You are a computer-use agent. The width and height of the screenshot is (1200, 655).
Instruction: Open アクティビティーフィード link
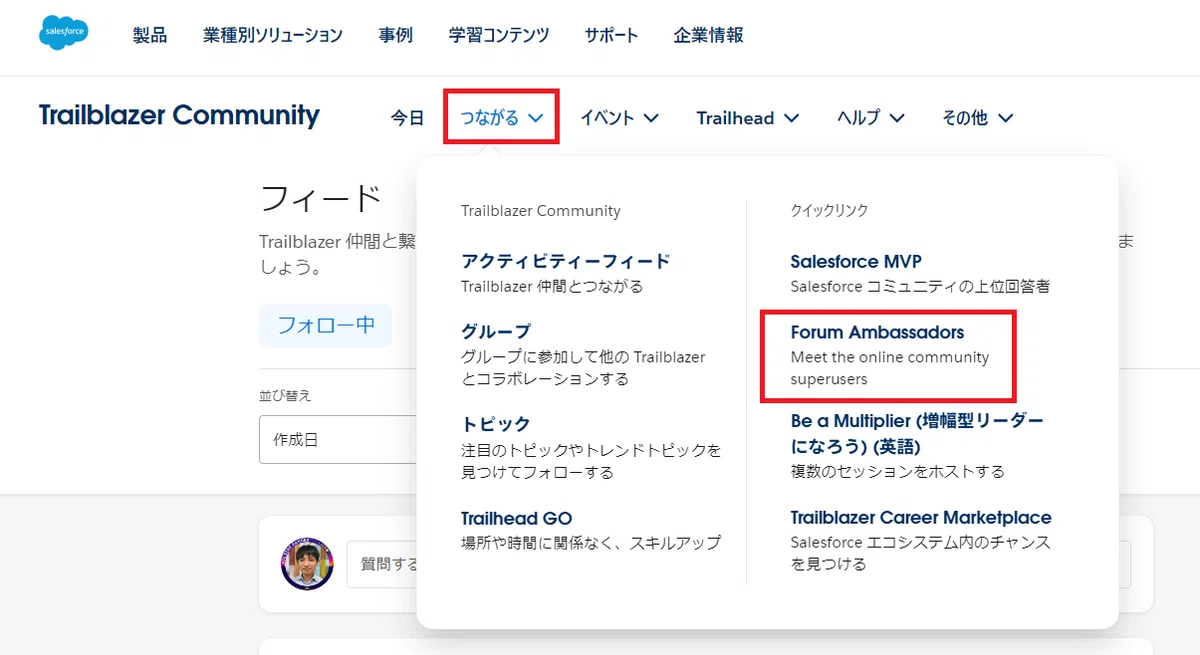click(x=565, y=261)
